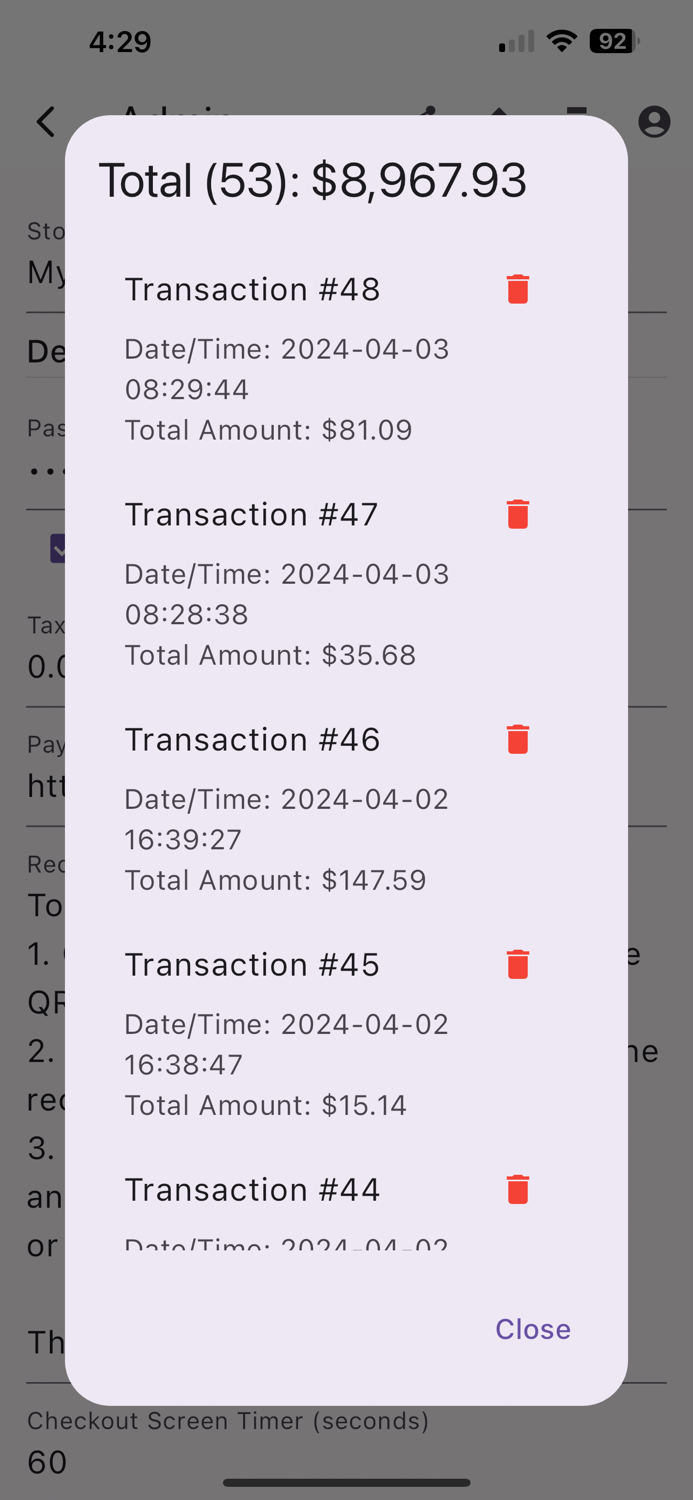Tap the $147.59 total amount line
The image size is (693, 1500).
pyautogui.click(x=275, y=880)
